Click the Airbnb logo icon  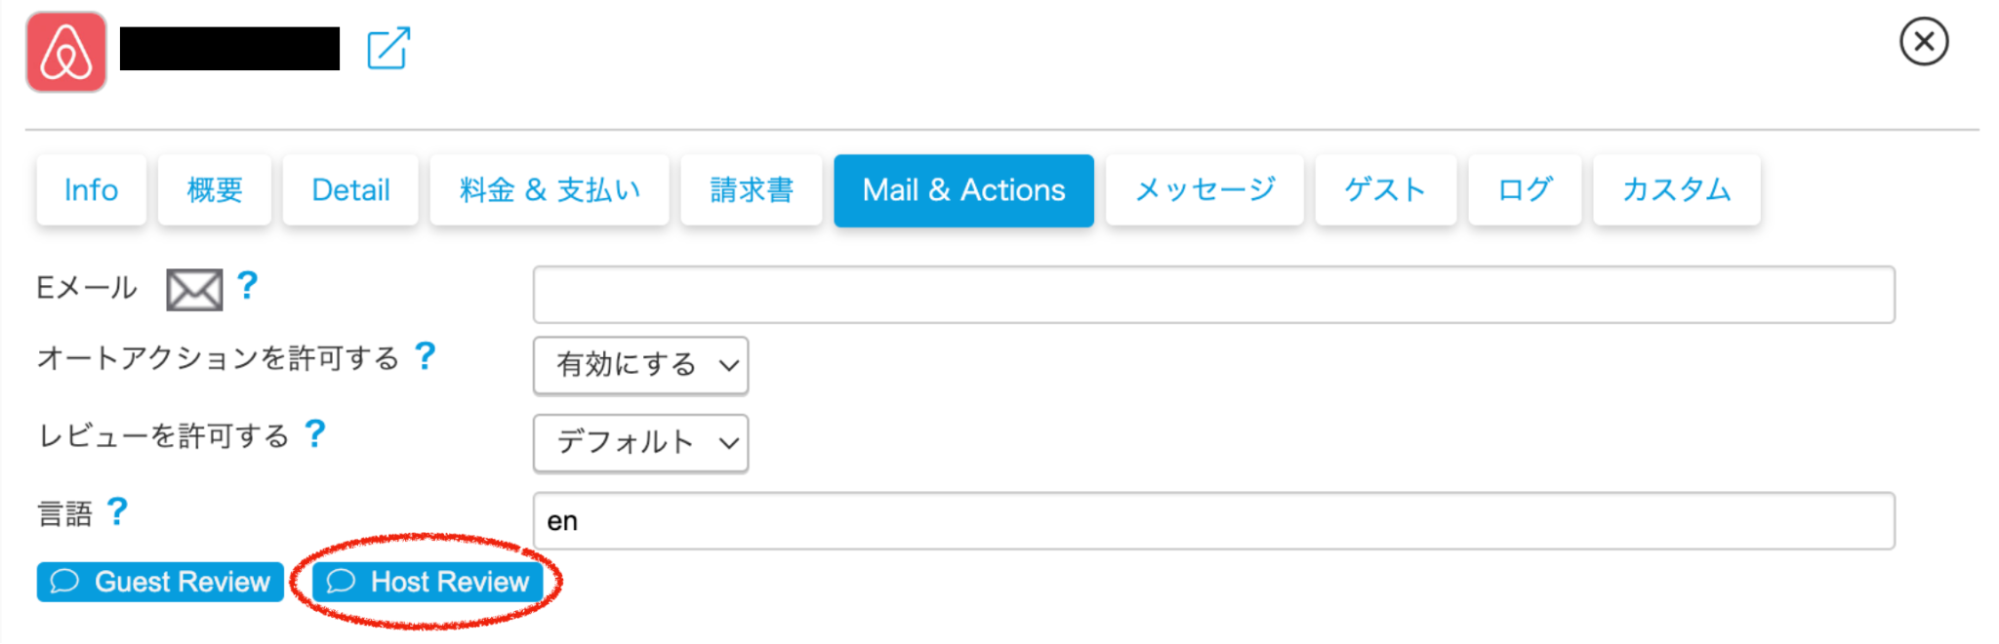tap(66, 52)
